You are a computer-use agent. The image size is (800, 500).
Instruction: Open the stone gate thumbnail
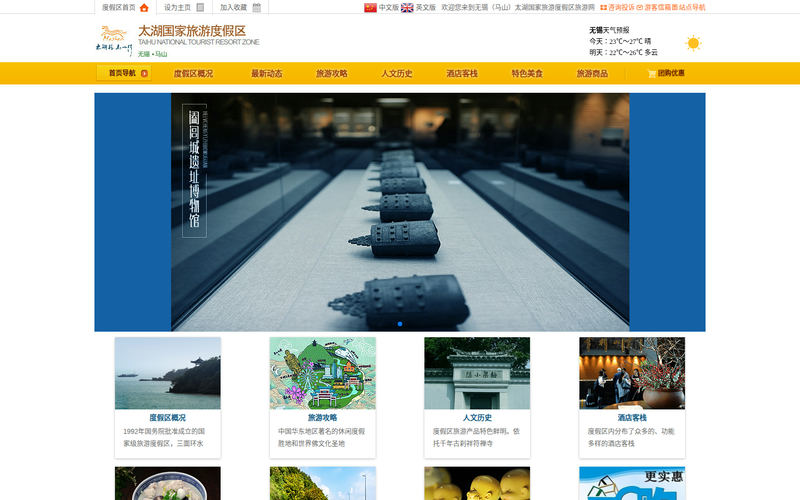click(x=477, y=373)
